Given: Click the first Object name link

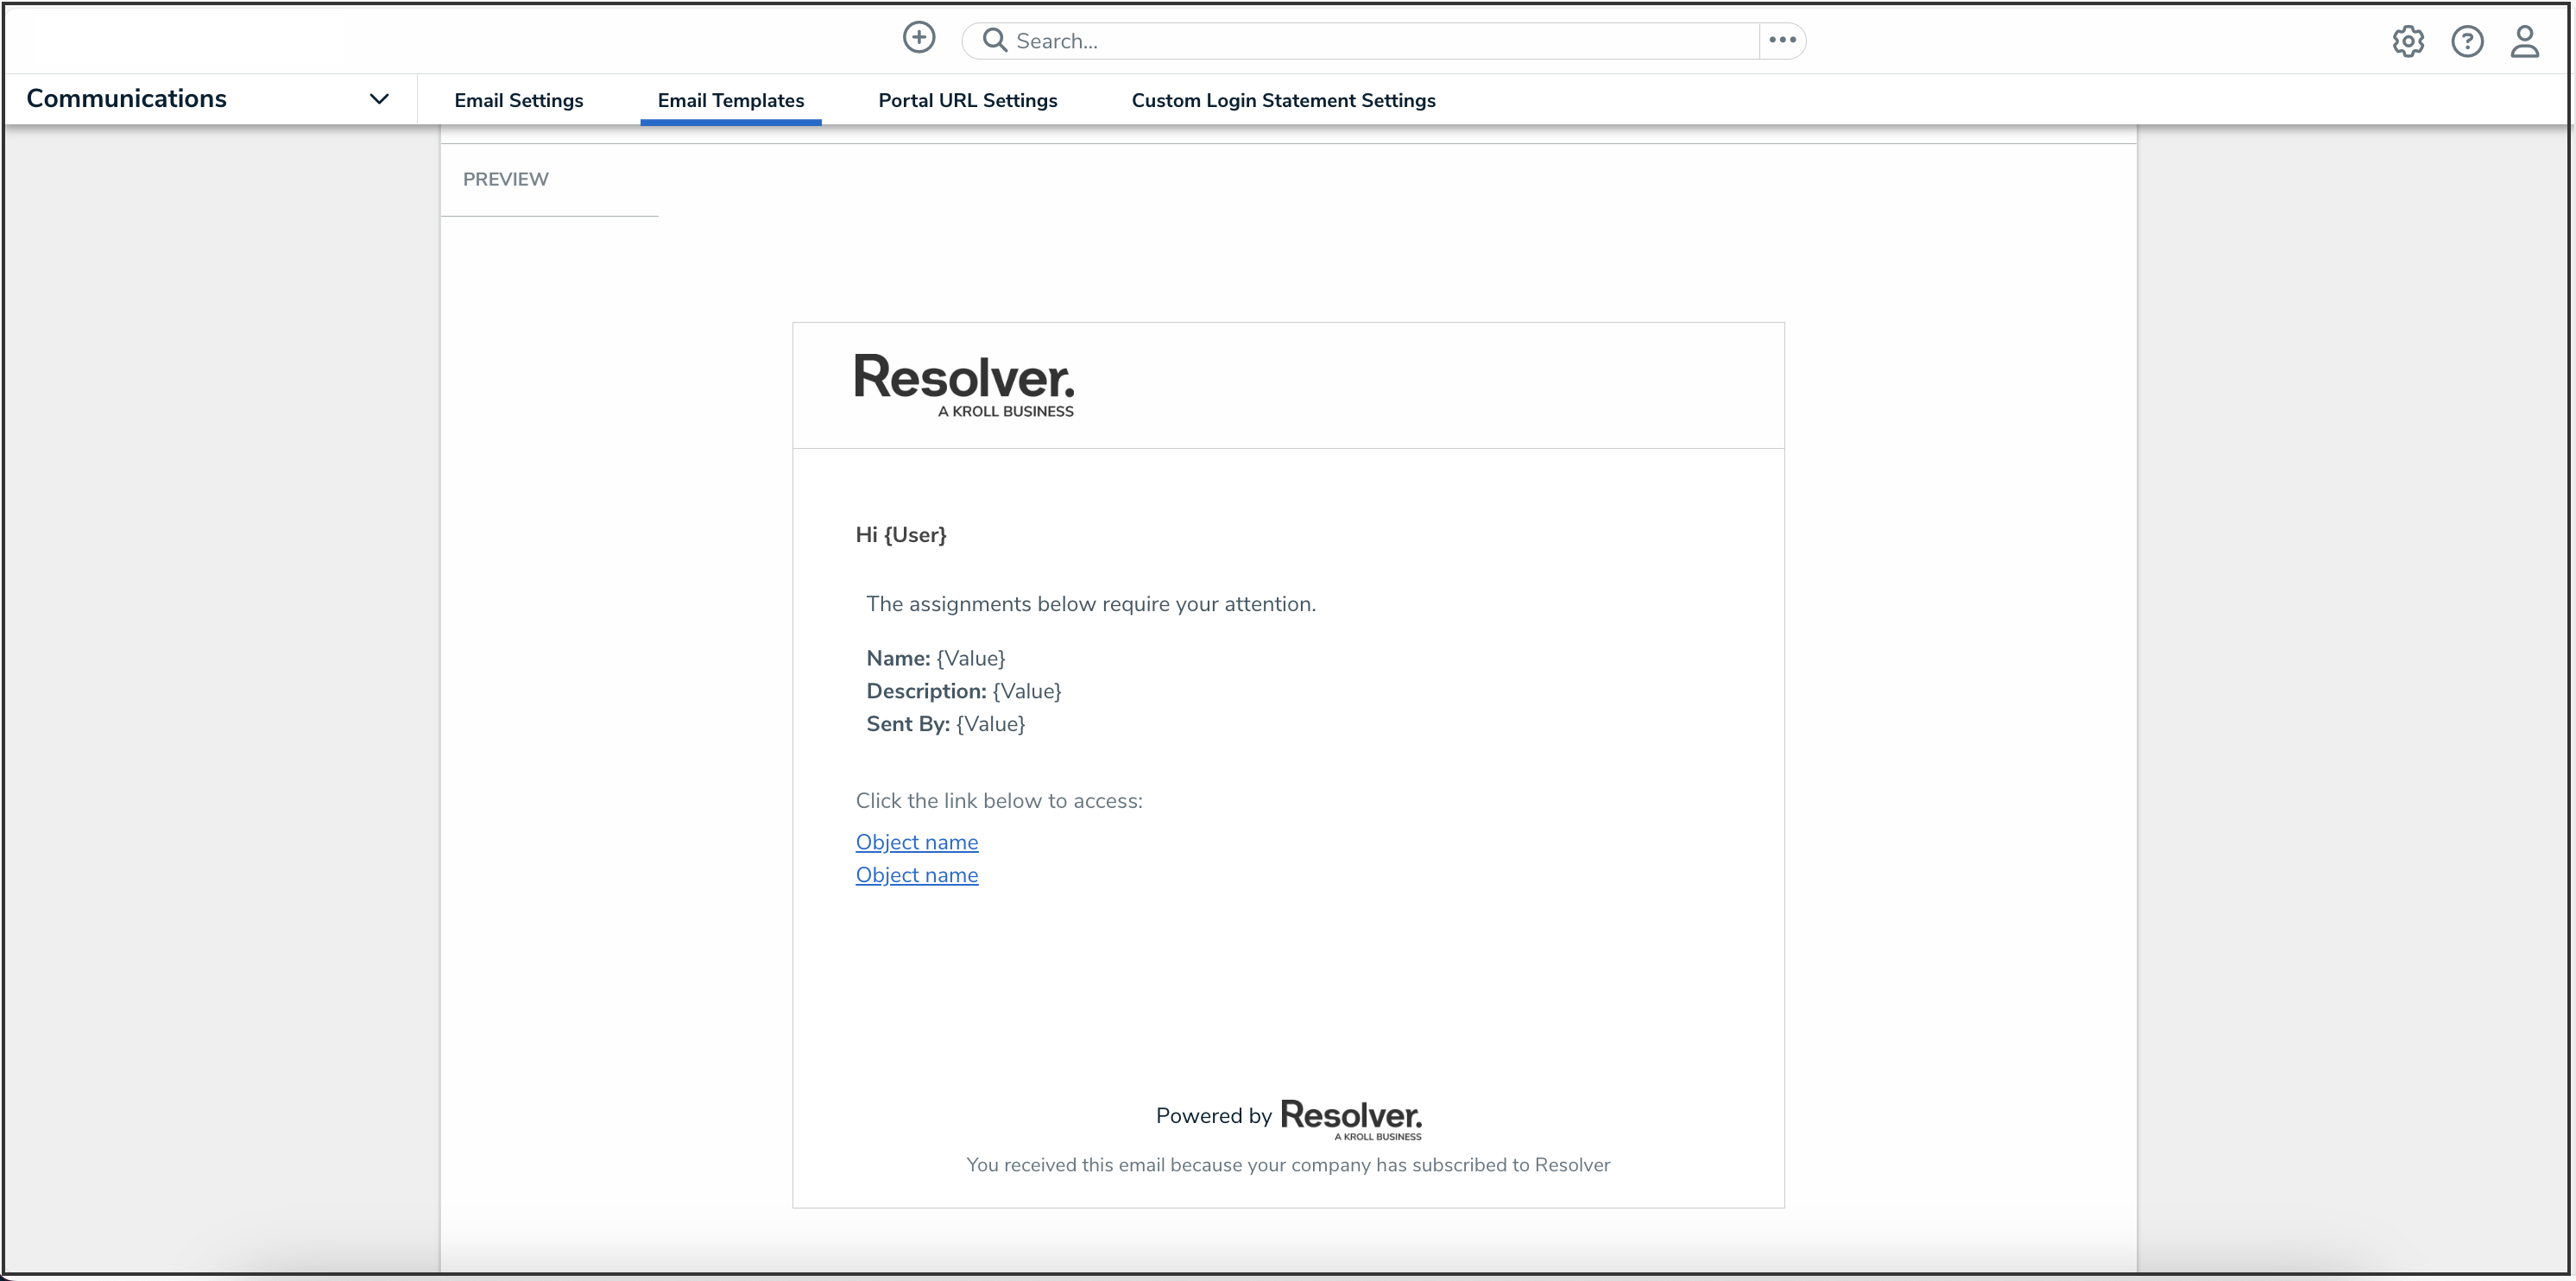Looking at the screenshot, I should pyautogui.click(x=916, y=842).
